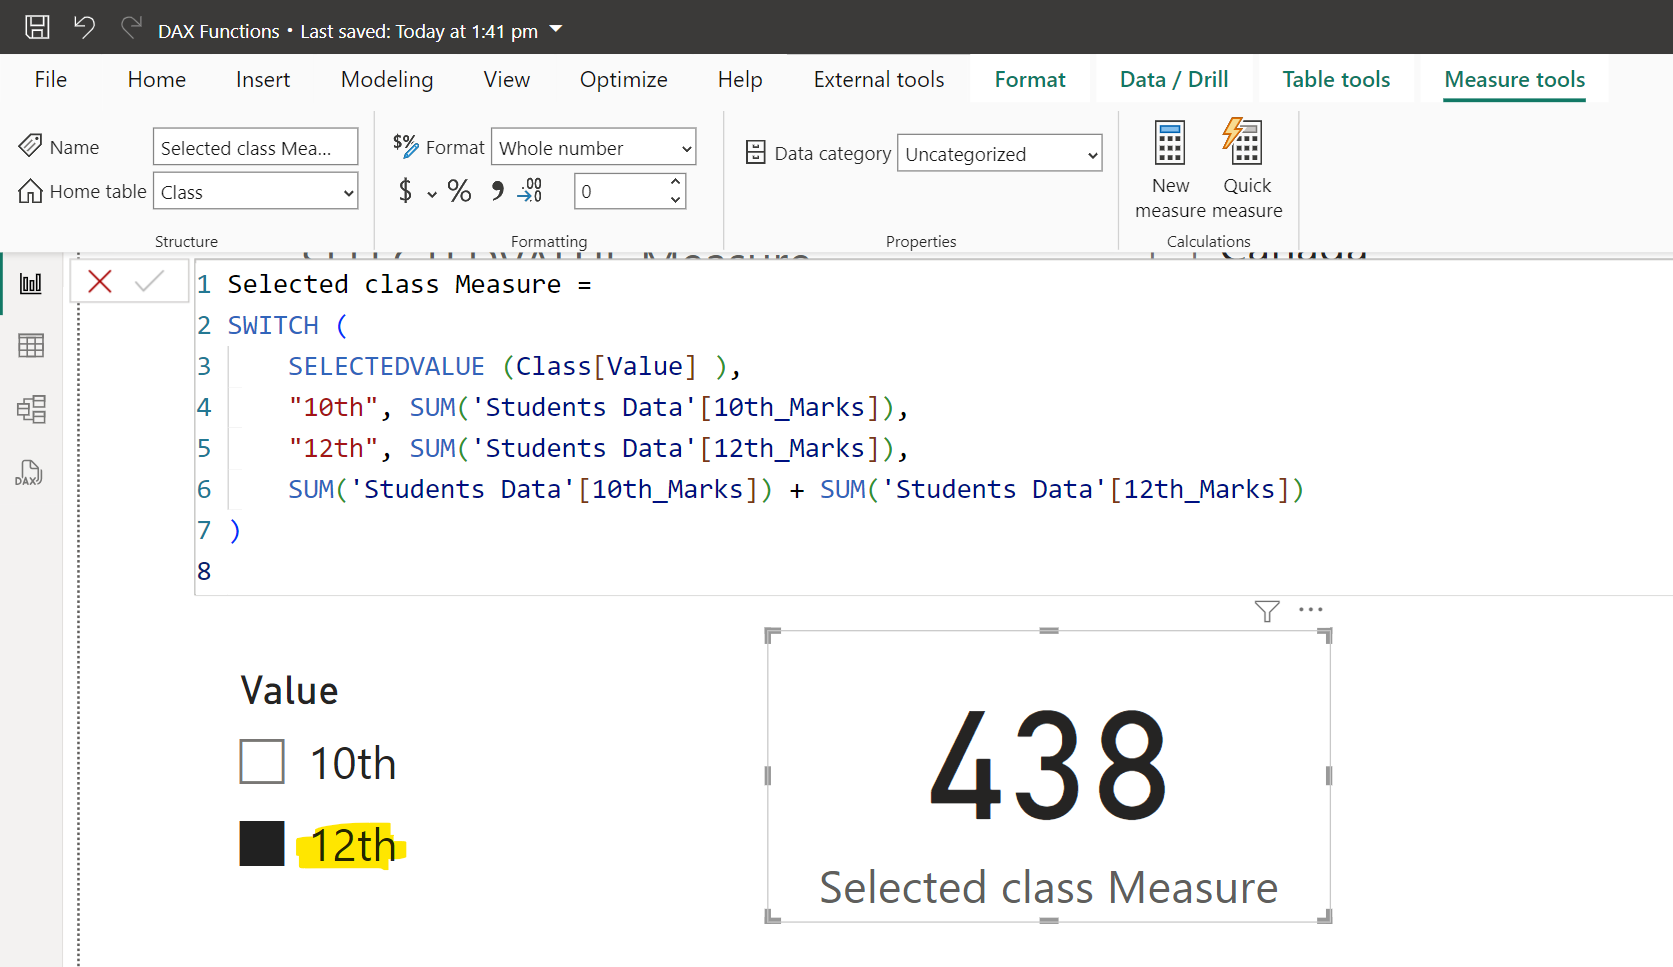Check the 10th checkbox in the Value slicer
This screenshot has width=1673, height=967.
point(261,761)
